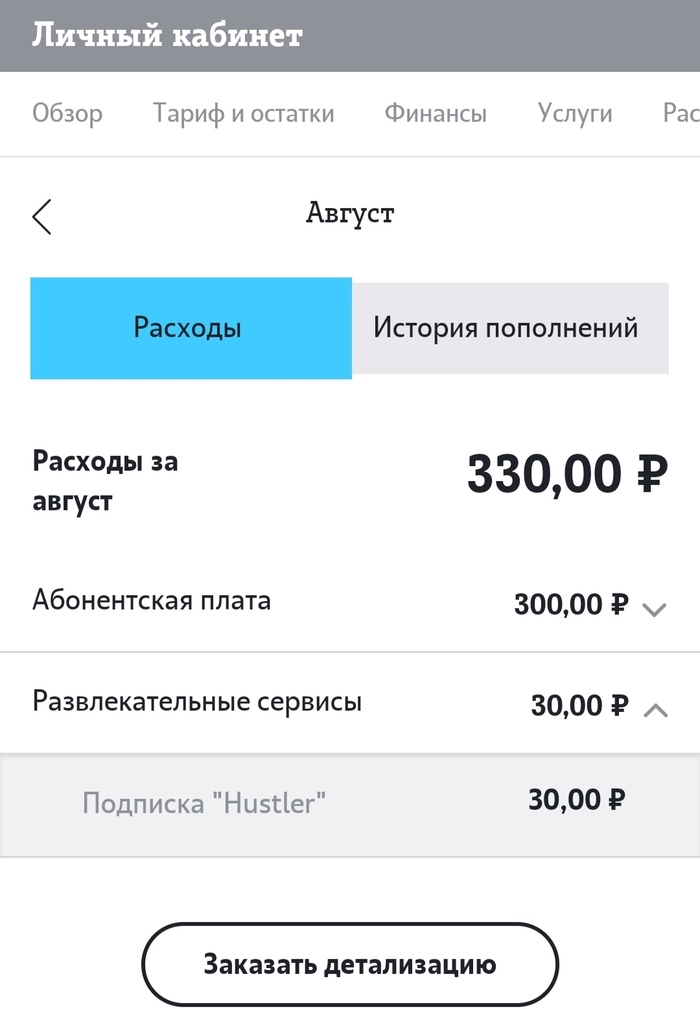
Task: Select the partially visible tab after Услуги
Action: [680, 114]
